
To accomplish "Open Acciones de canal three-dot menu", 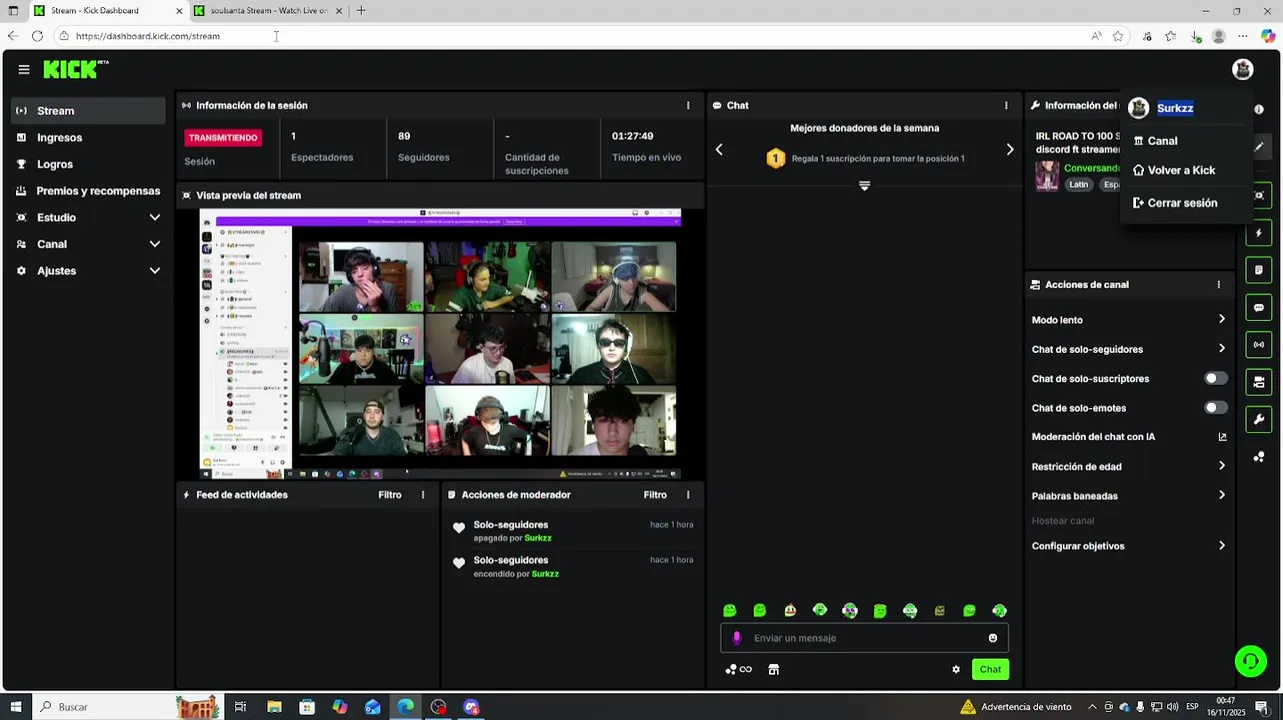I will (1219, 285).
